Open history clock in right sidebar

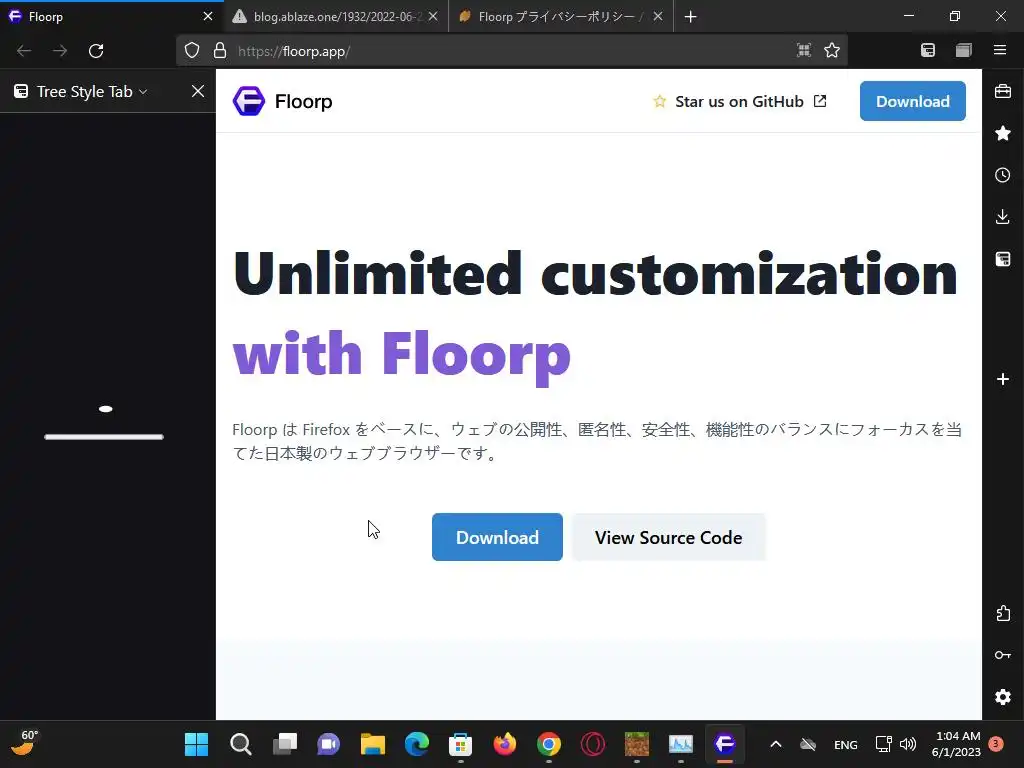click(1003, 175)
